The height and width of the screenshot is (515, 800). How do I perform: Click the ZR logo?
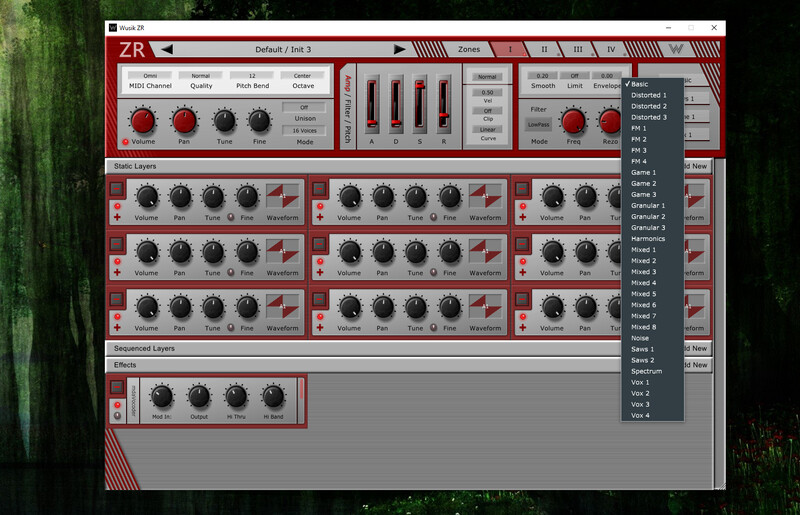132,50
